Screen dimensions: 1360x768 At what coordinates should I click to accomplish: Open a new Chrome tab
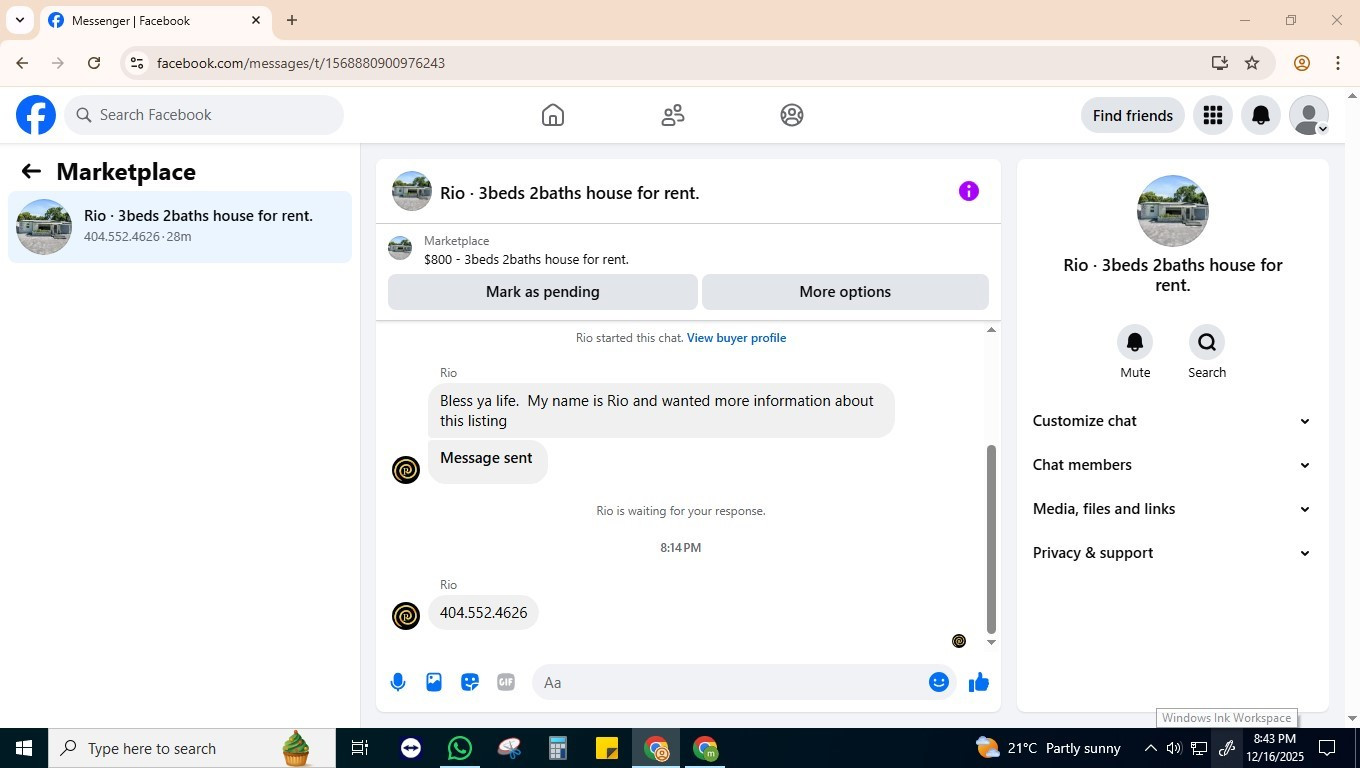292,20
